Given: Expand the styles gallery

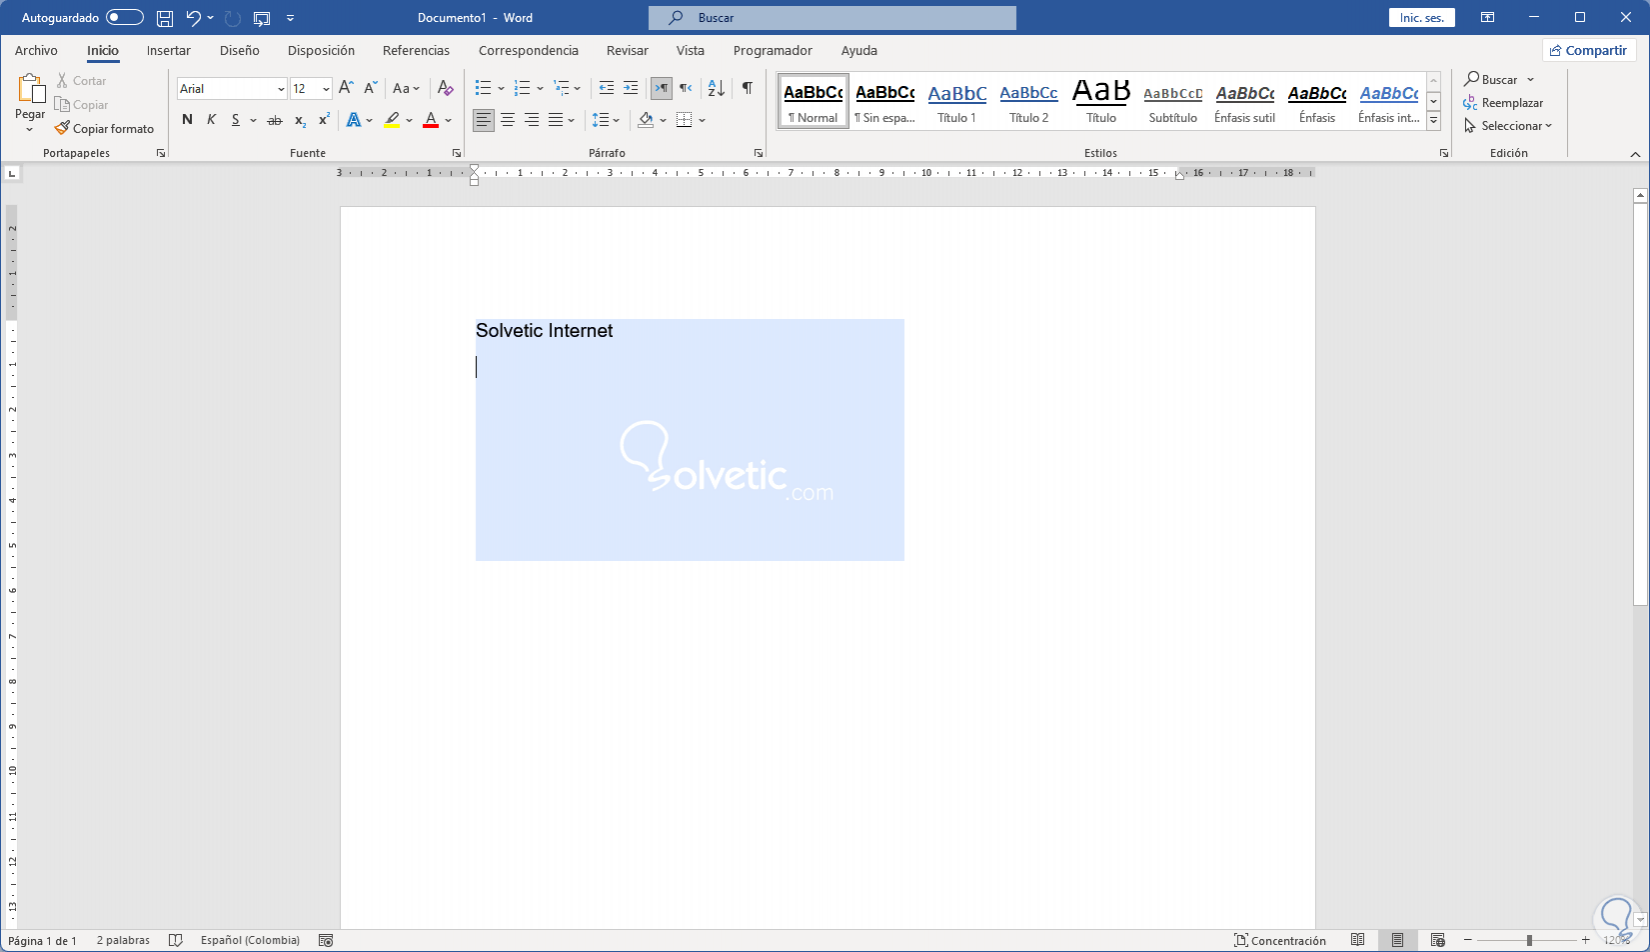Looking at the screenshot, I should 1433,121.
